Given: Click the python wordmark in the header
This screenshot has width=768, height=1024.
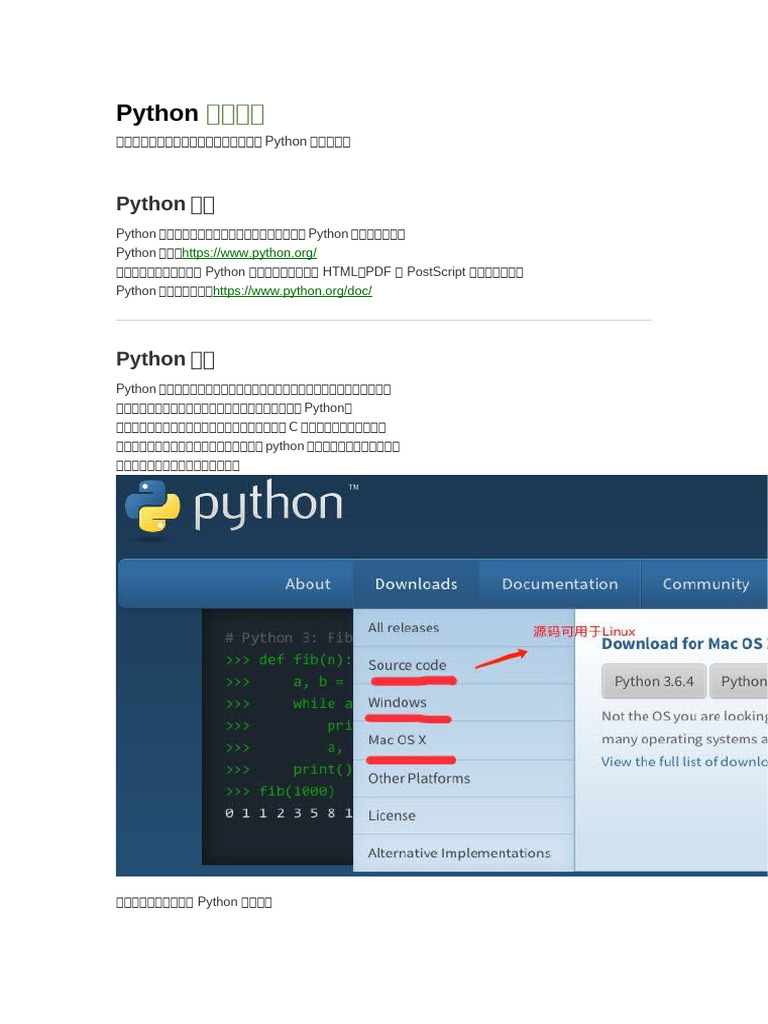Looking at the screenshot, I should [x=268, y=505].
